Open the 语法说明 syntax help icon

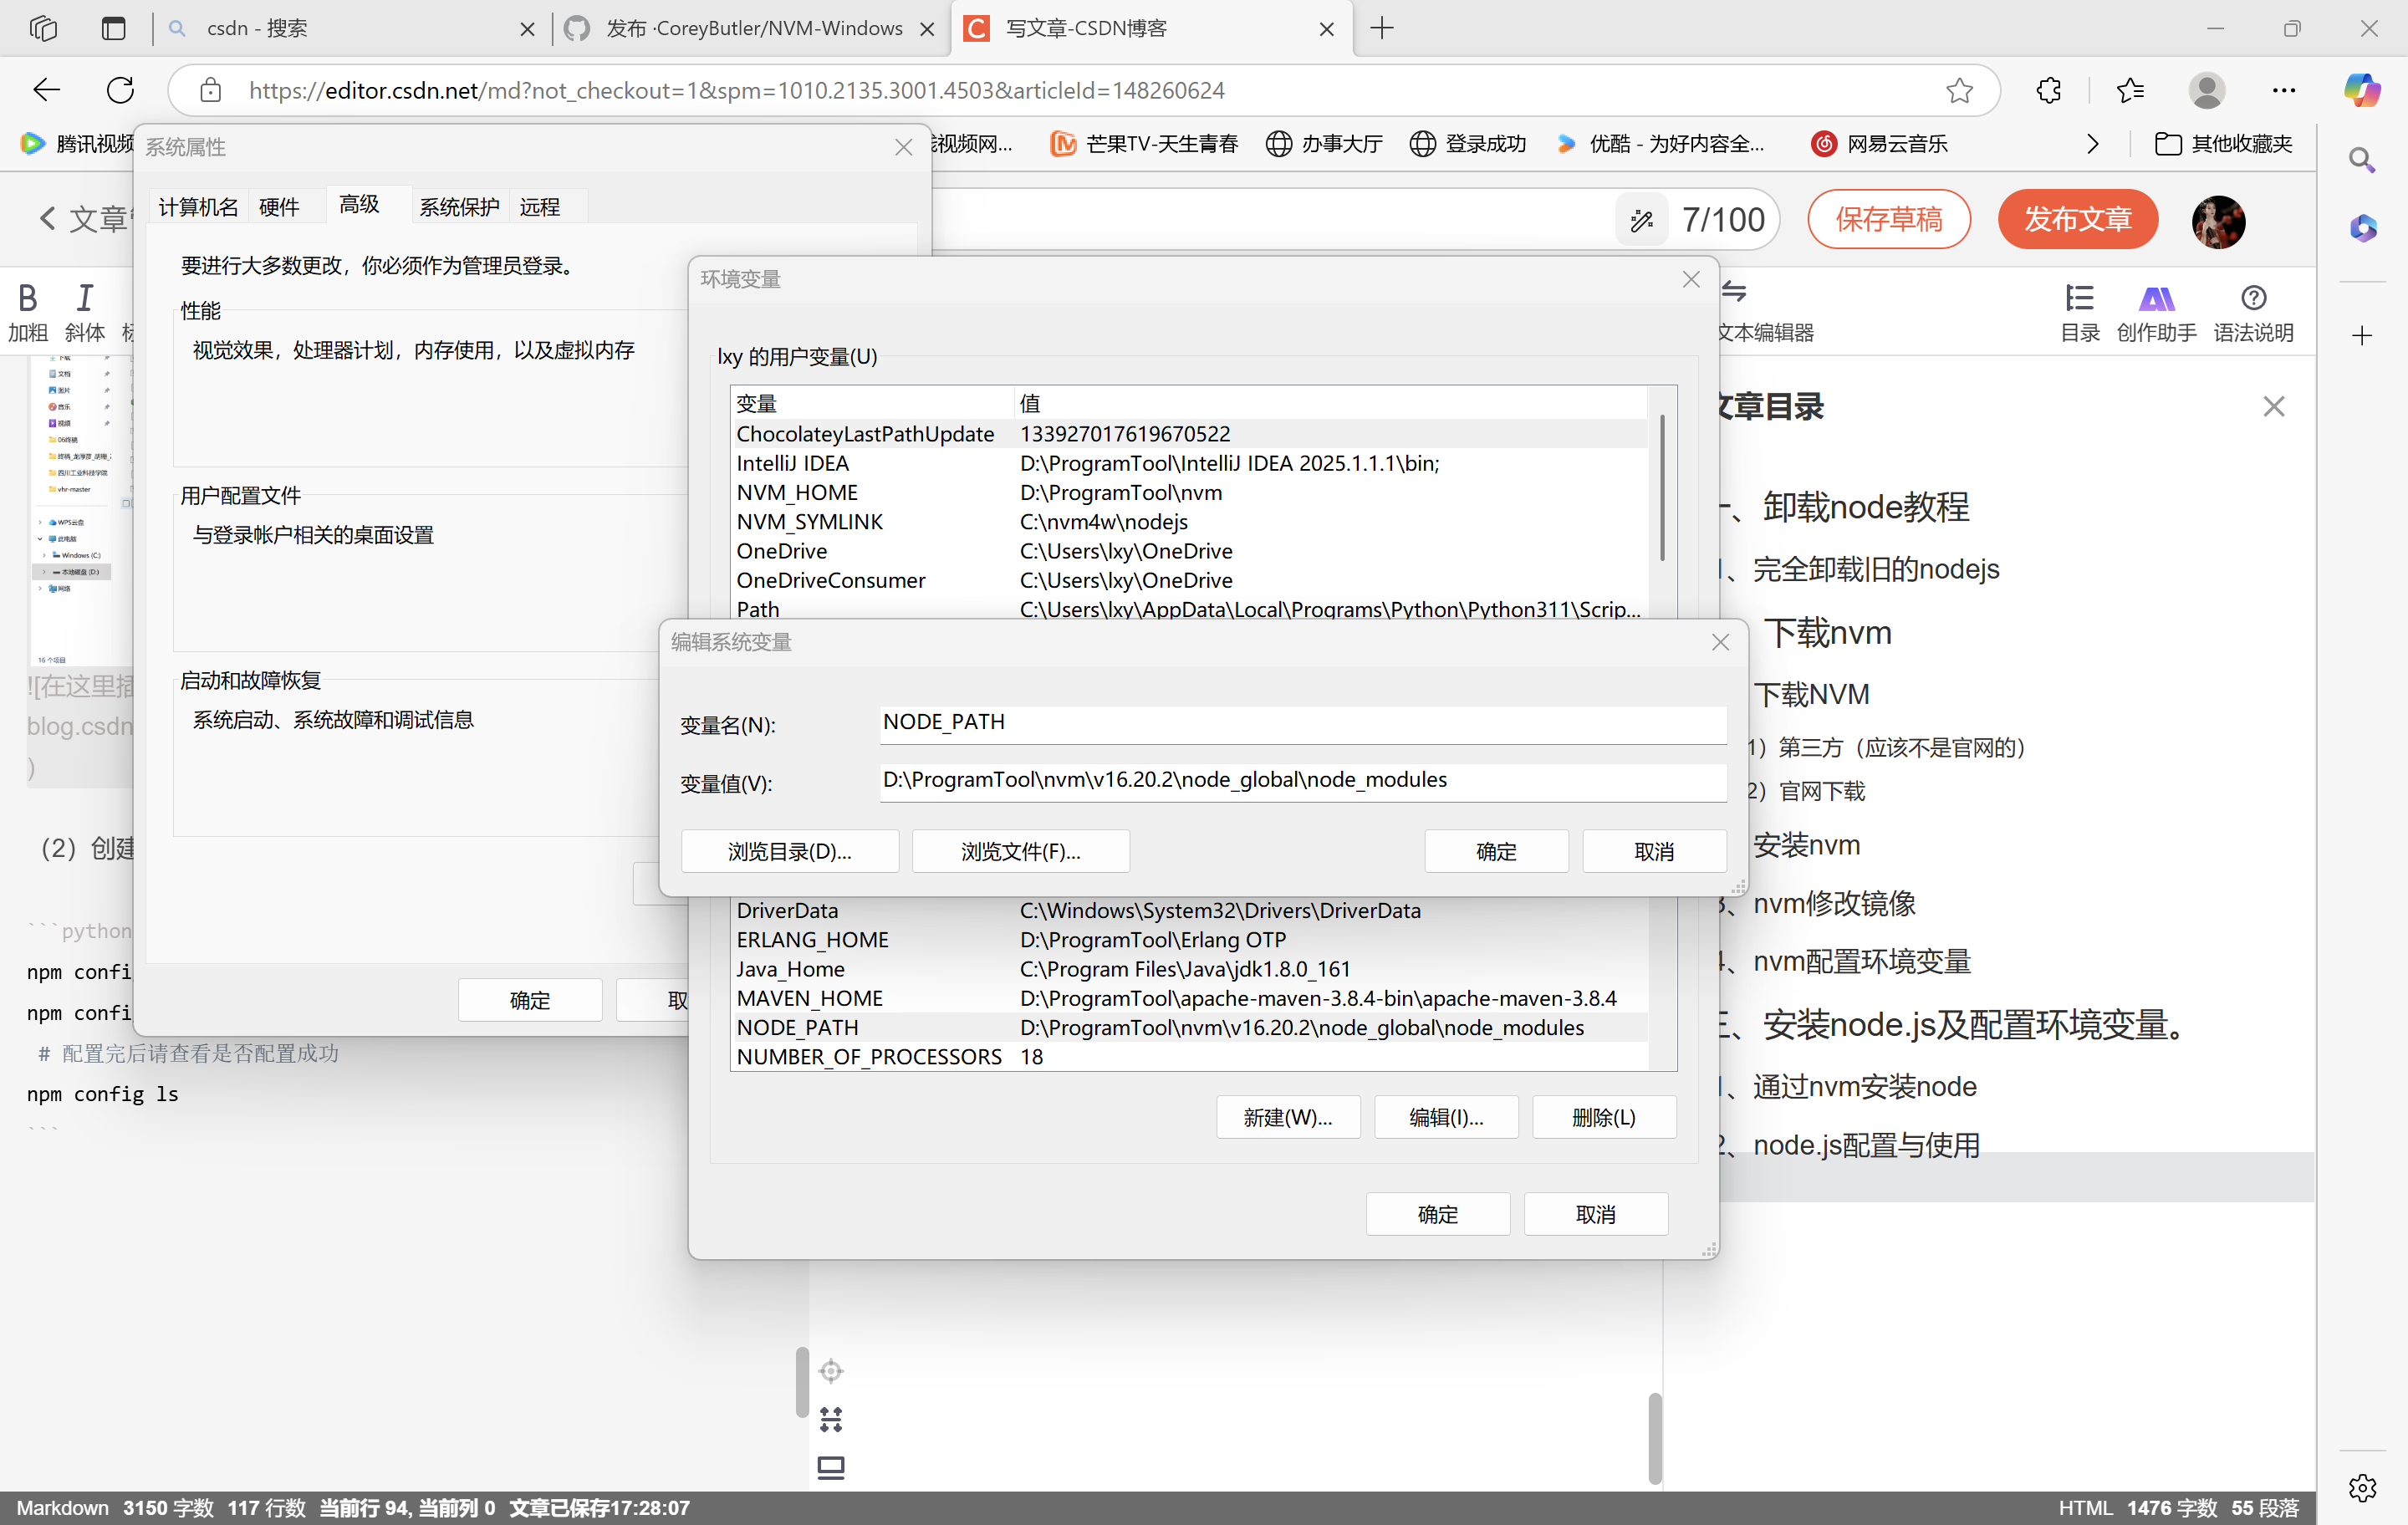(x=2253, y=299)
